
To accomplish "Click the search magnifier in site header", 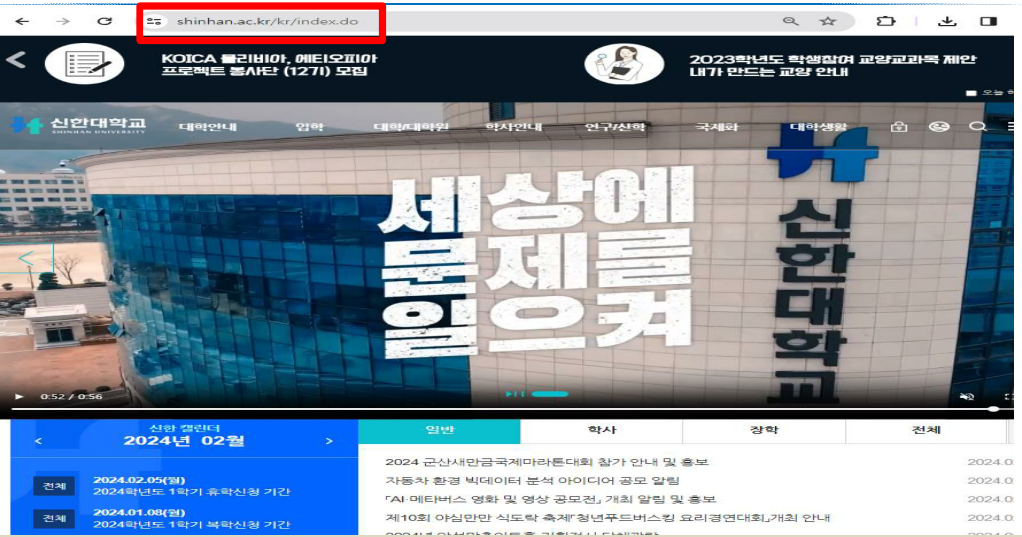I will pos(977,127).
